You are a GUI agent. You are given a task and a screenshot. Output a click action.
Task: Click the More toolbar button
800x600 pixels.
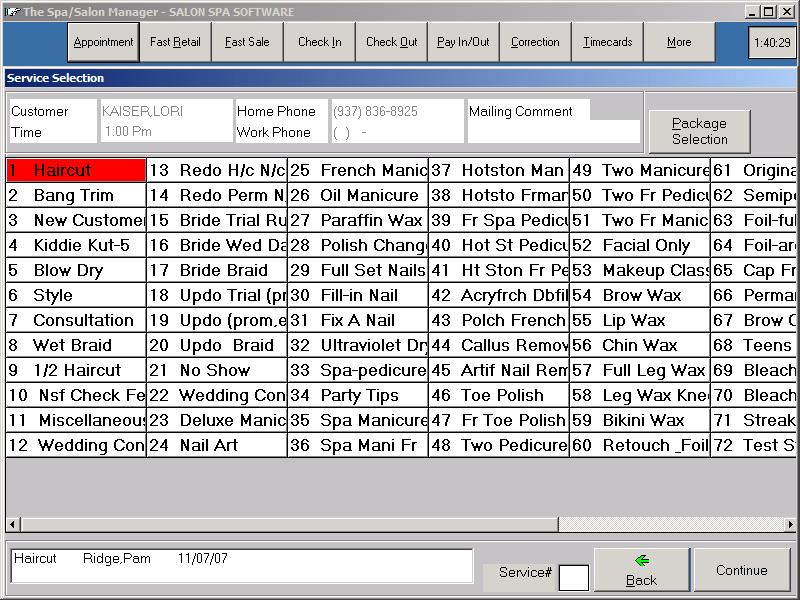tap(679, 43)
